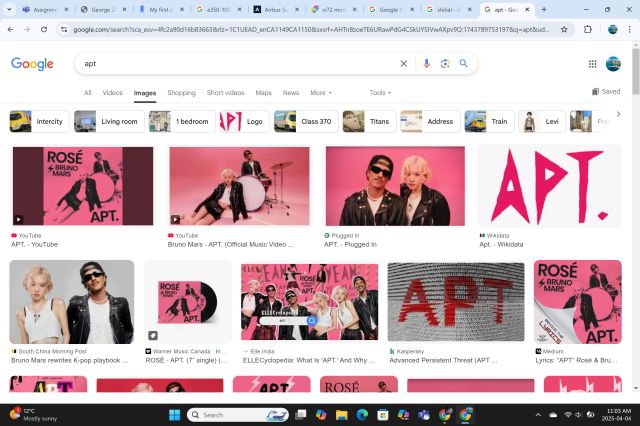
Task: Close the Airbus browser tab
Action: click(297, 9)
